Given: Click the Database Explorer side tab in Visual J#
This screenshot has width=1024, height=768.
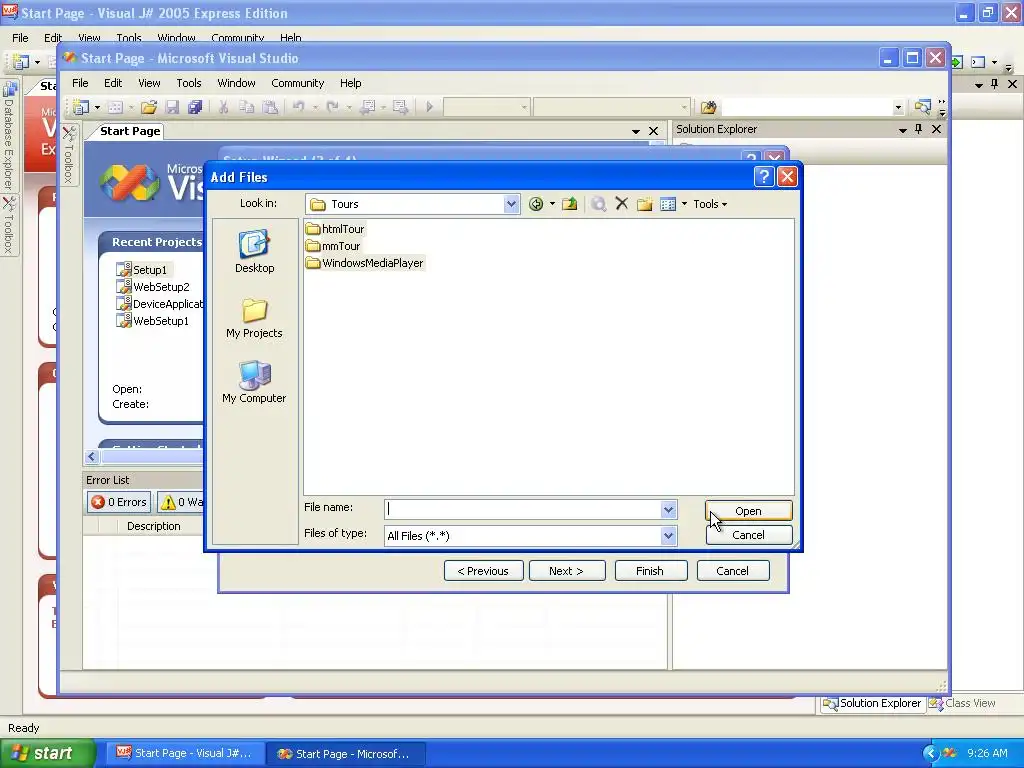Looking at the screenshot, I should pyautogui.click(x=9, y=135).
